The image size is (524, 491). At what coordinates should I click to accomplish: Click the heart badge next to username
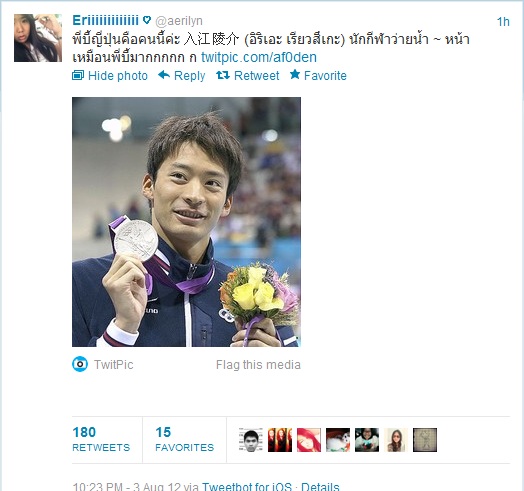147,20
